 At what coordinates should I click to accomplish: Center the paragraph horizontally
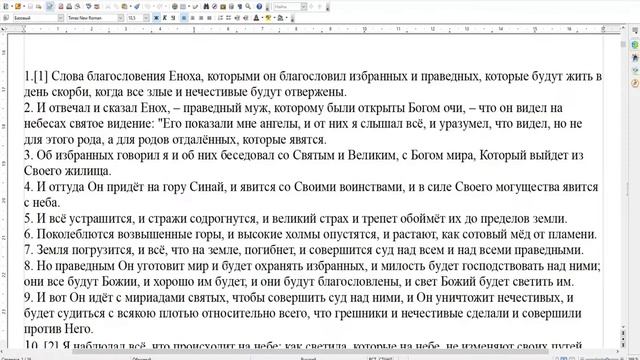pyautogui.click(x=192, y=18)
